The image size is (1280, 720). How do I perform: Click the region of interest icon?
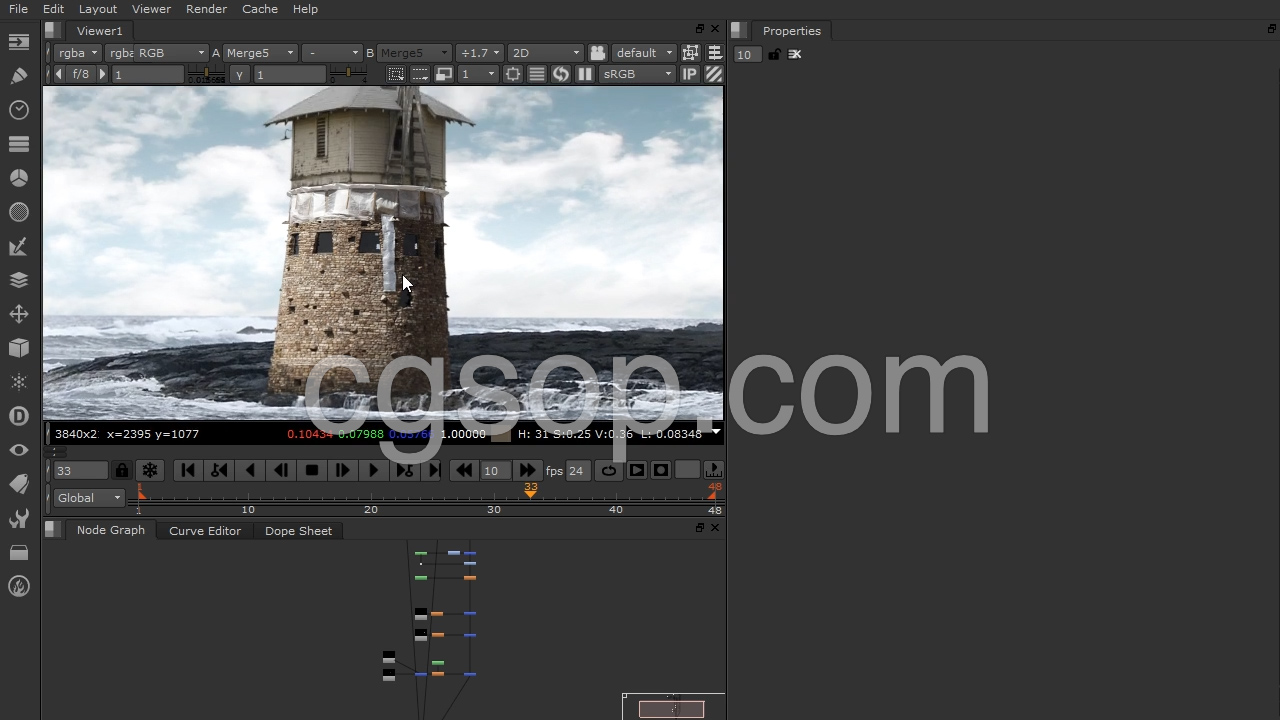[x=396, y=74]
